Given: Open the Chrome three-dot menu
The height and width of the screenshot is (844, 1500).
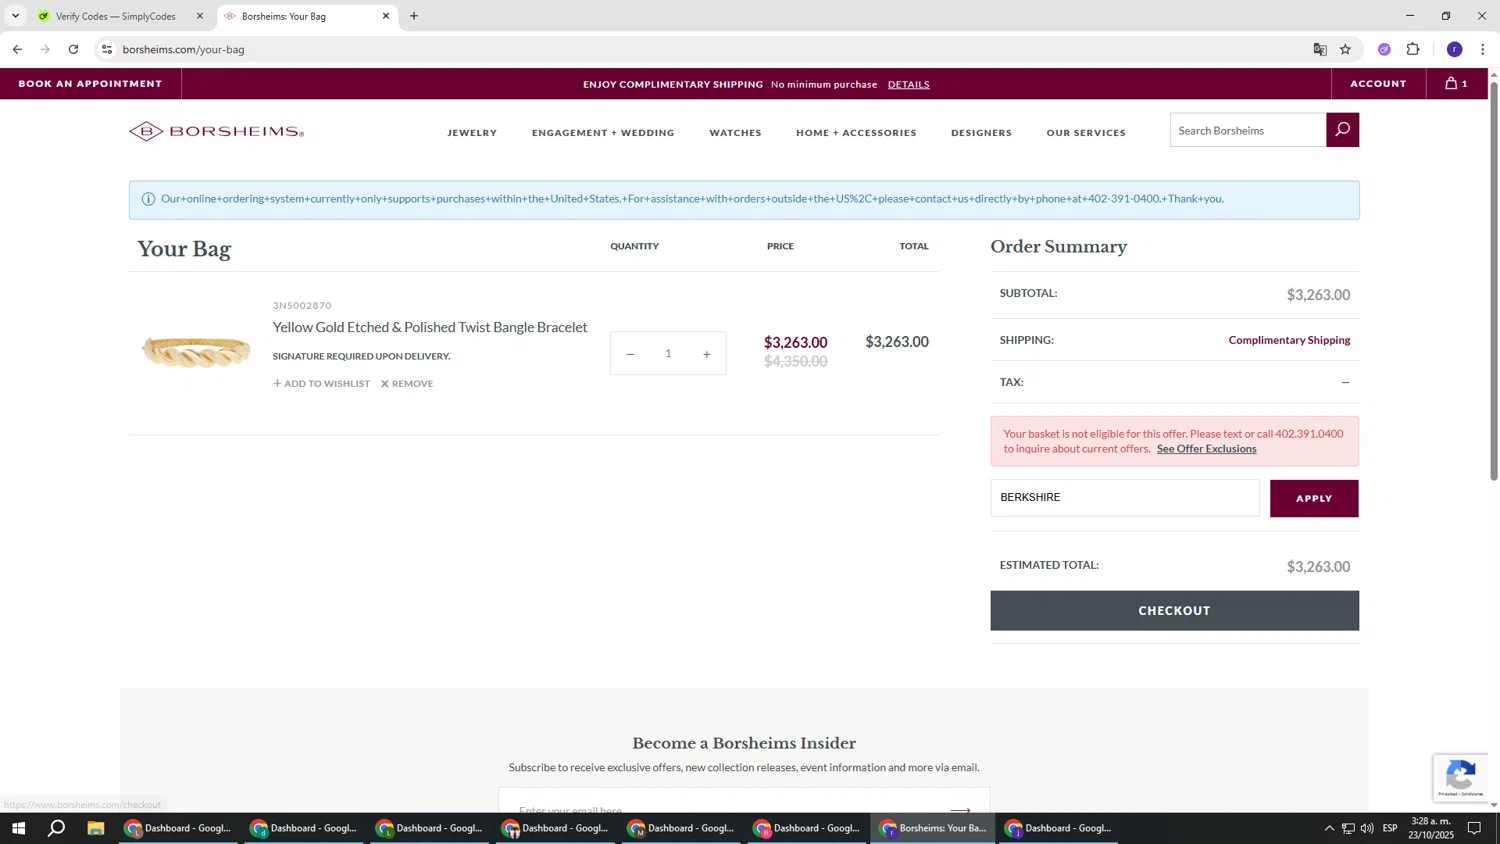Looking at the screenshot, I should pyautogui.click(x=1482, y=49).
